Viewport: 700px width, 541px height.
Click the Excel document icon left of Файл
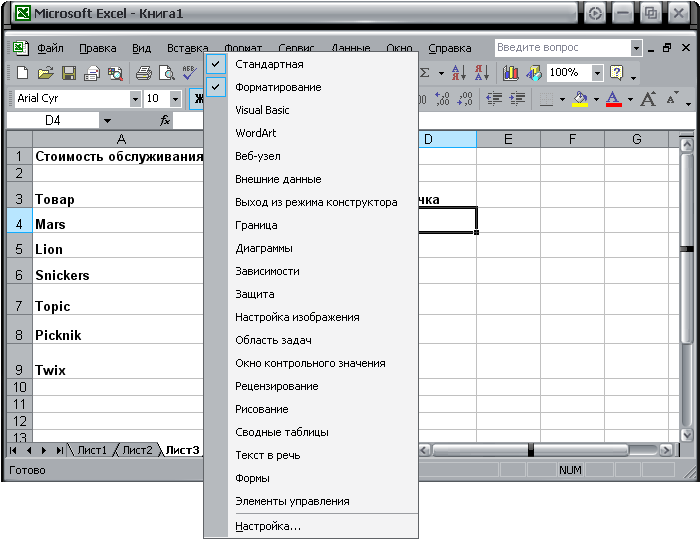20,48
